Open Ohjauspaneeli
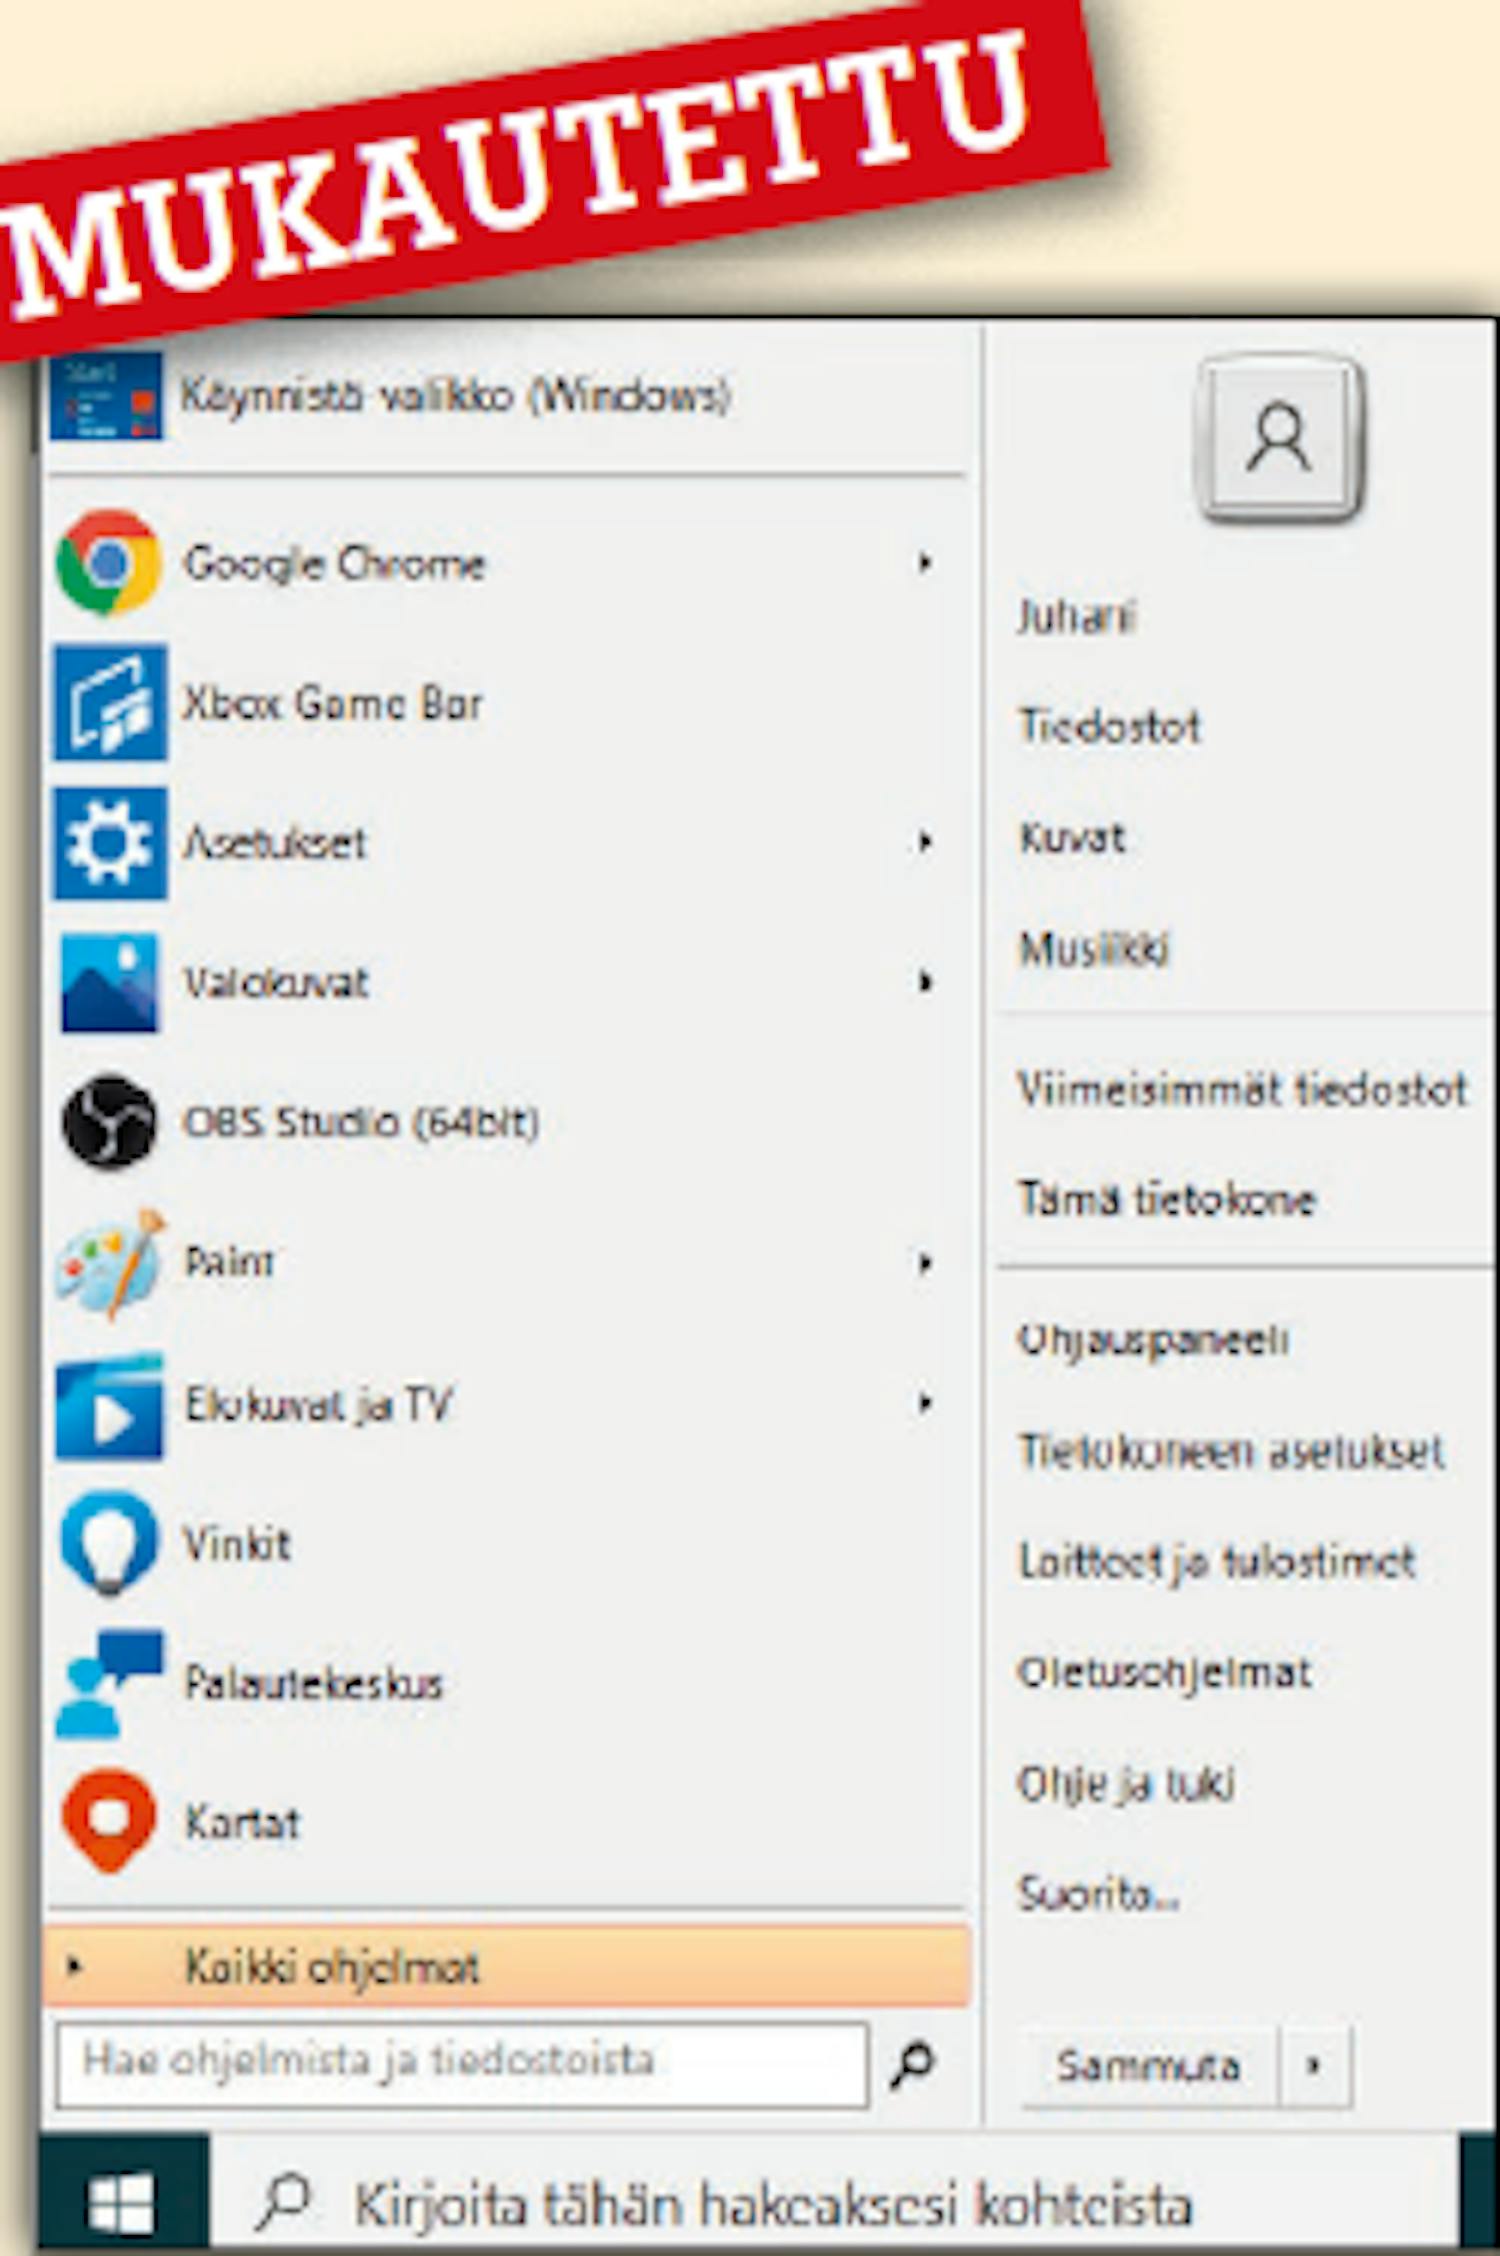1500x2256 pixels. [x=1153, y=1341]
